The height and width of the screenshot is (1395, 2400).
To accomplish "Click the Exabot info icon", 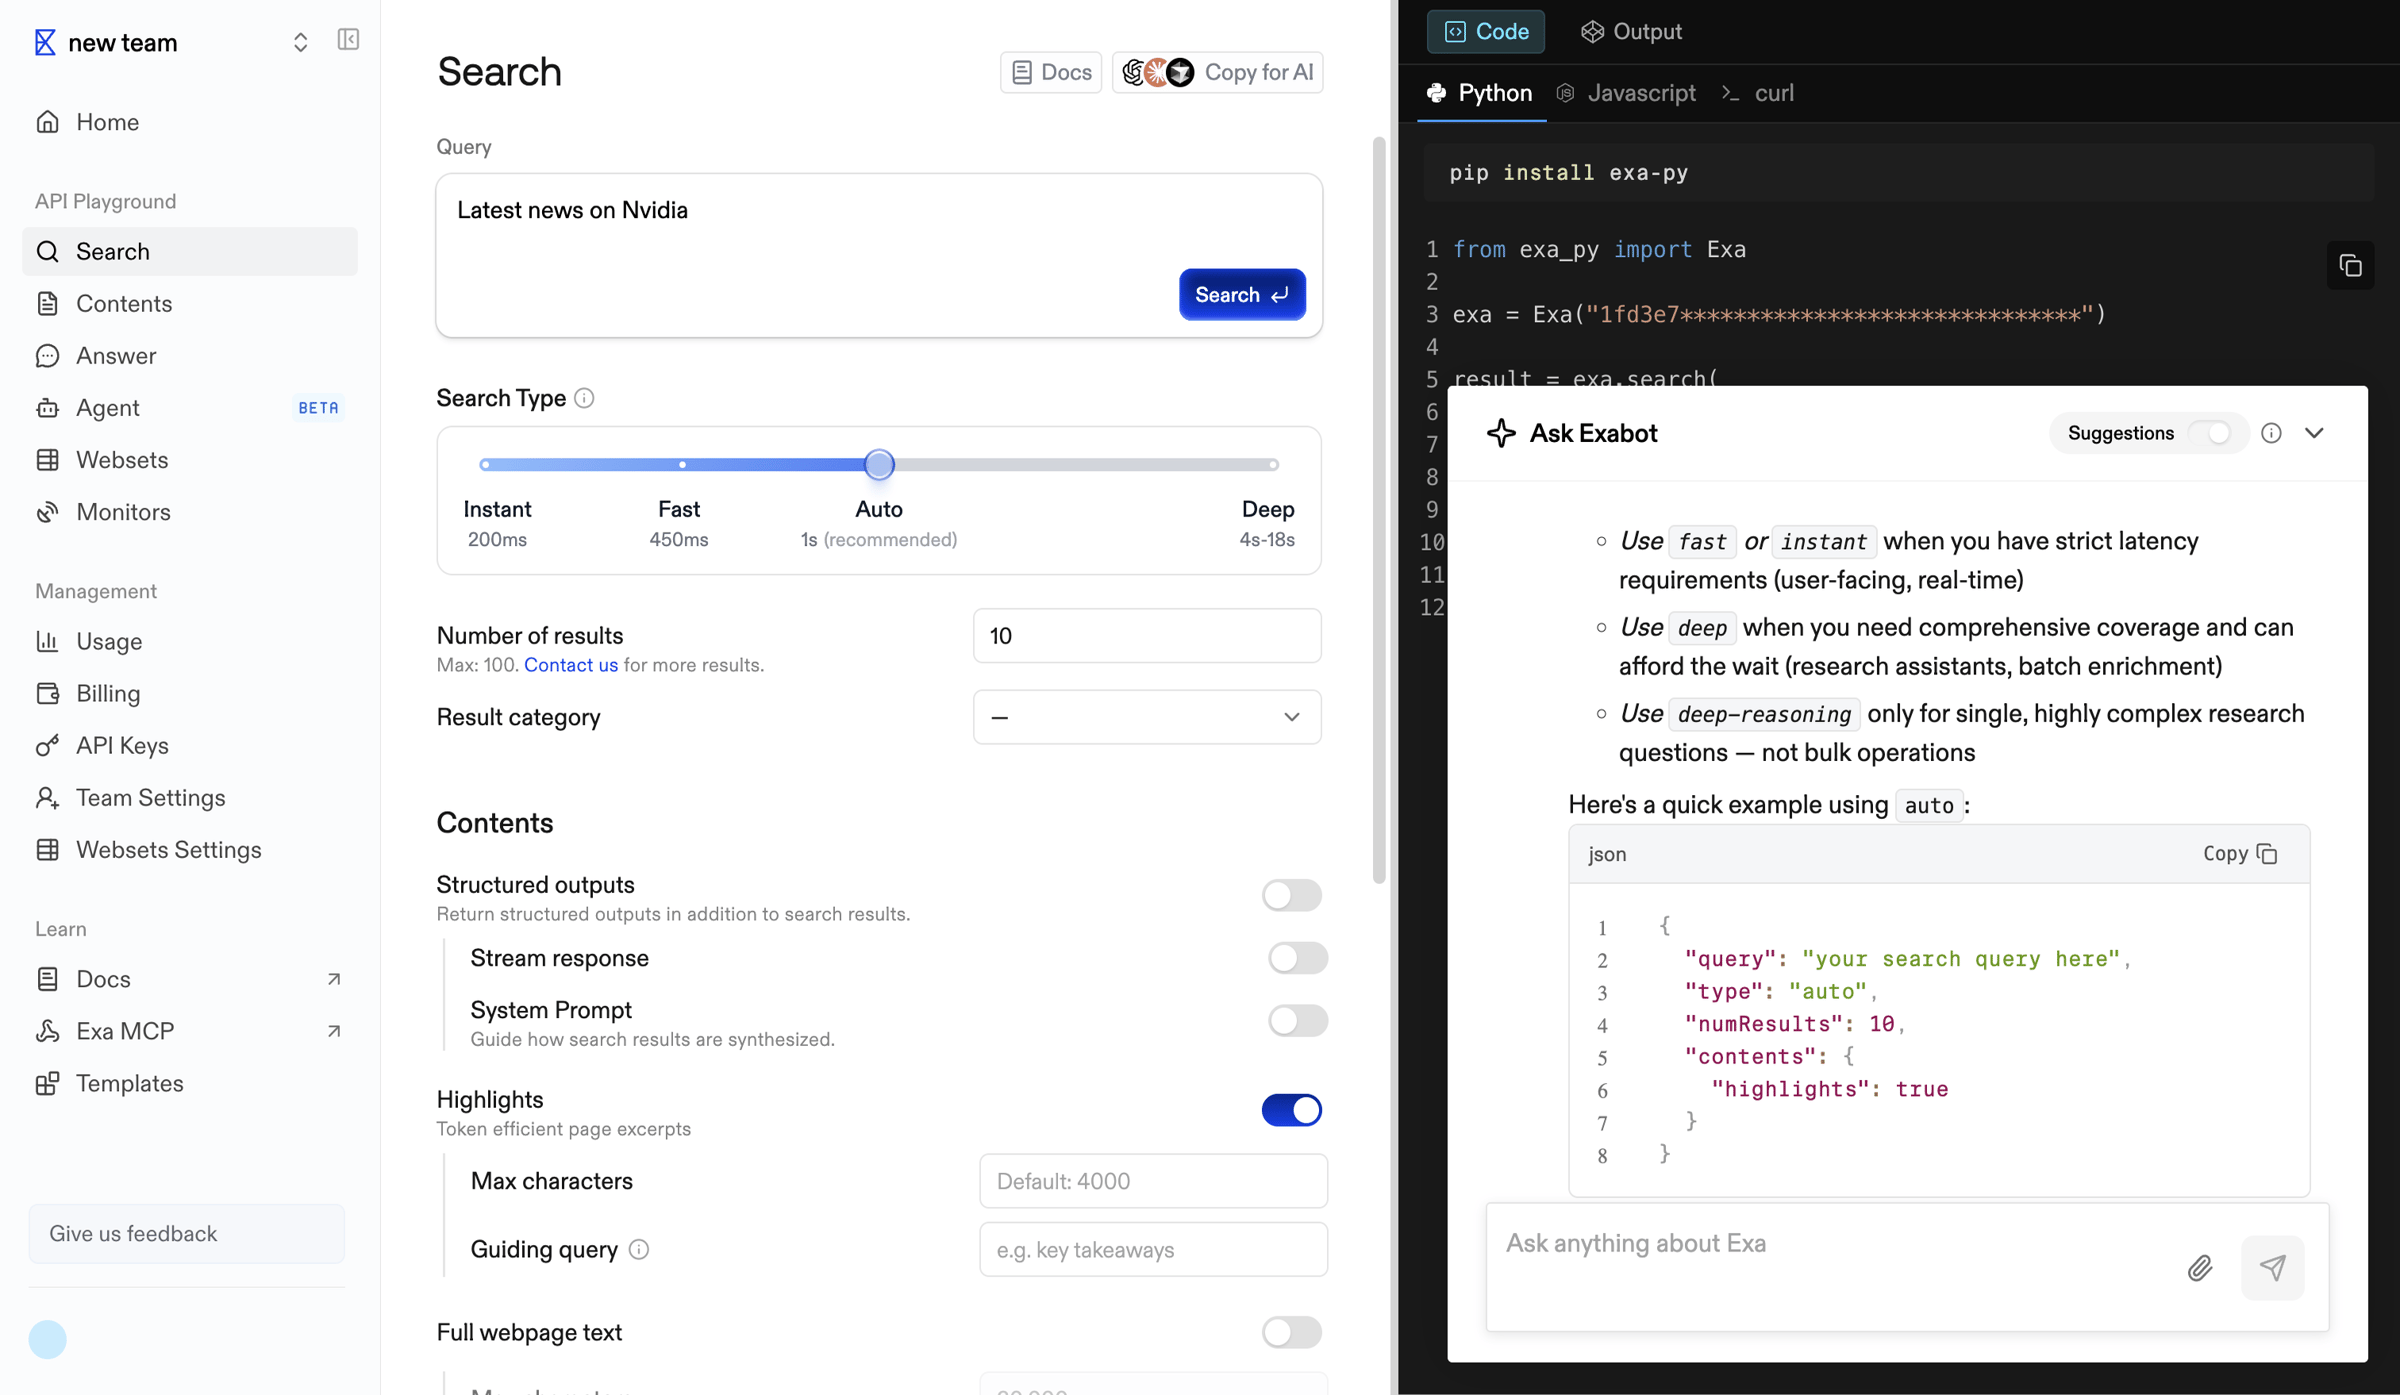I will [2271, 433].
